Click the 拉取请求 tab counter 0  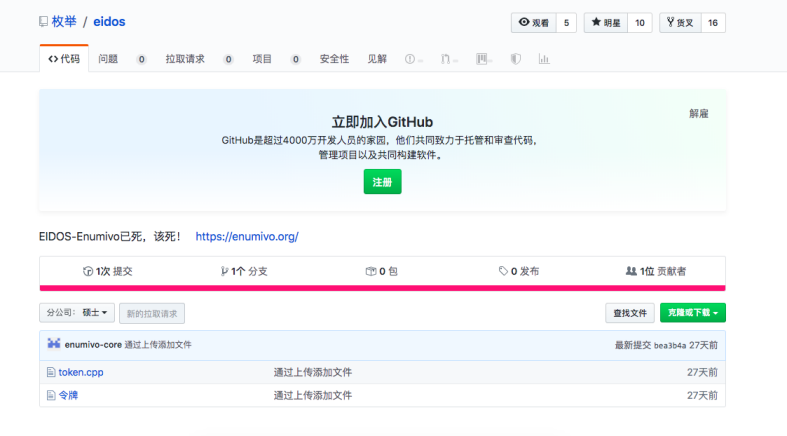pyautogui.click(x=228, y=59)
